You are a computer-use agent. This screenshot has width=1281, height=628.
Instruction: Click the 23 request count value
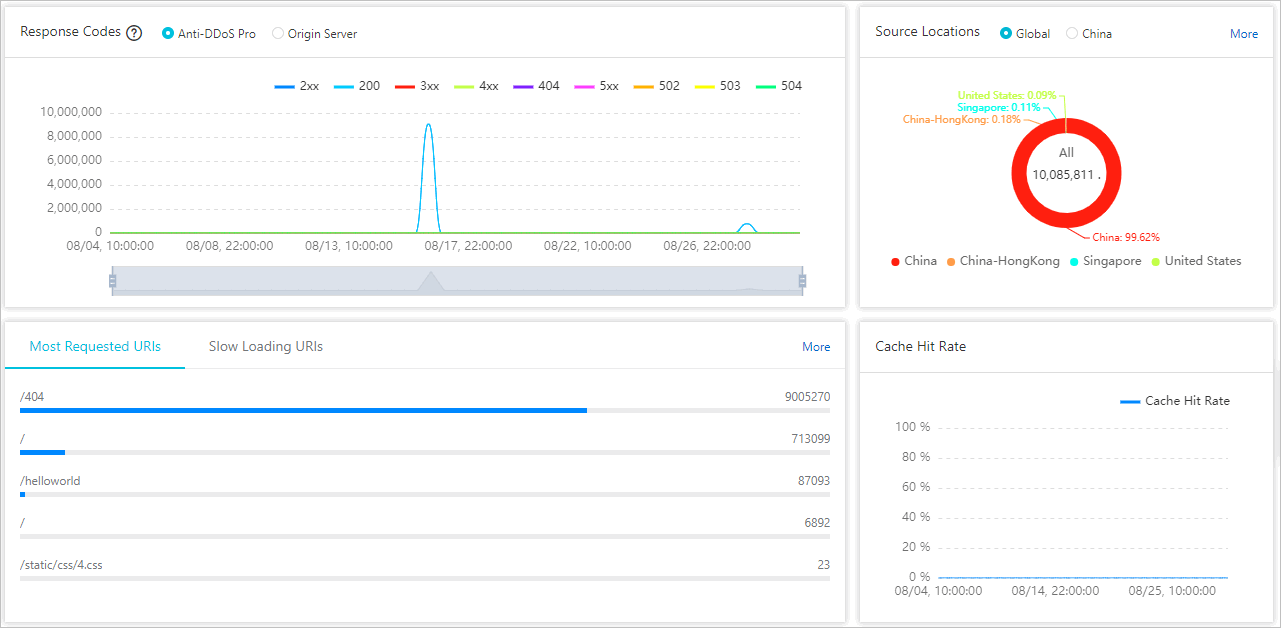(823, 565)
